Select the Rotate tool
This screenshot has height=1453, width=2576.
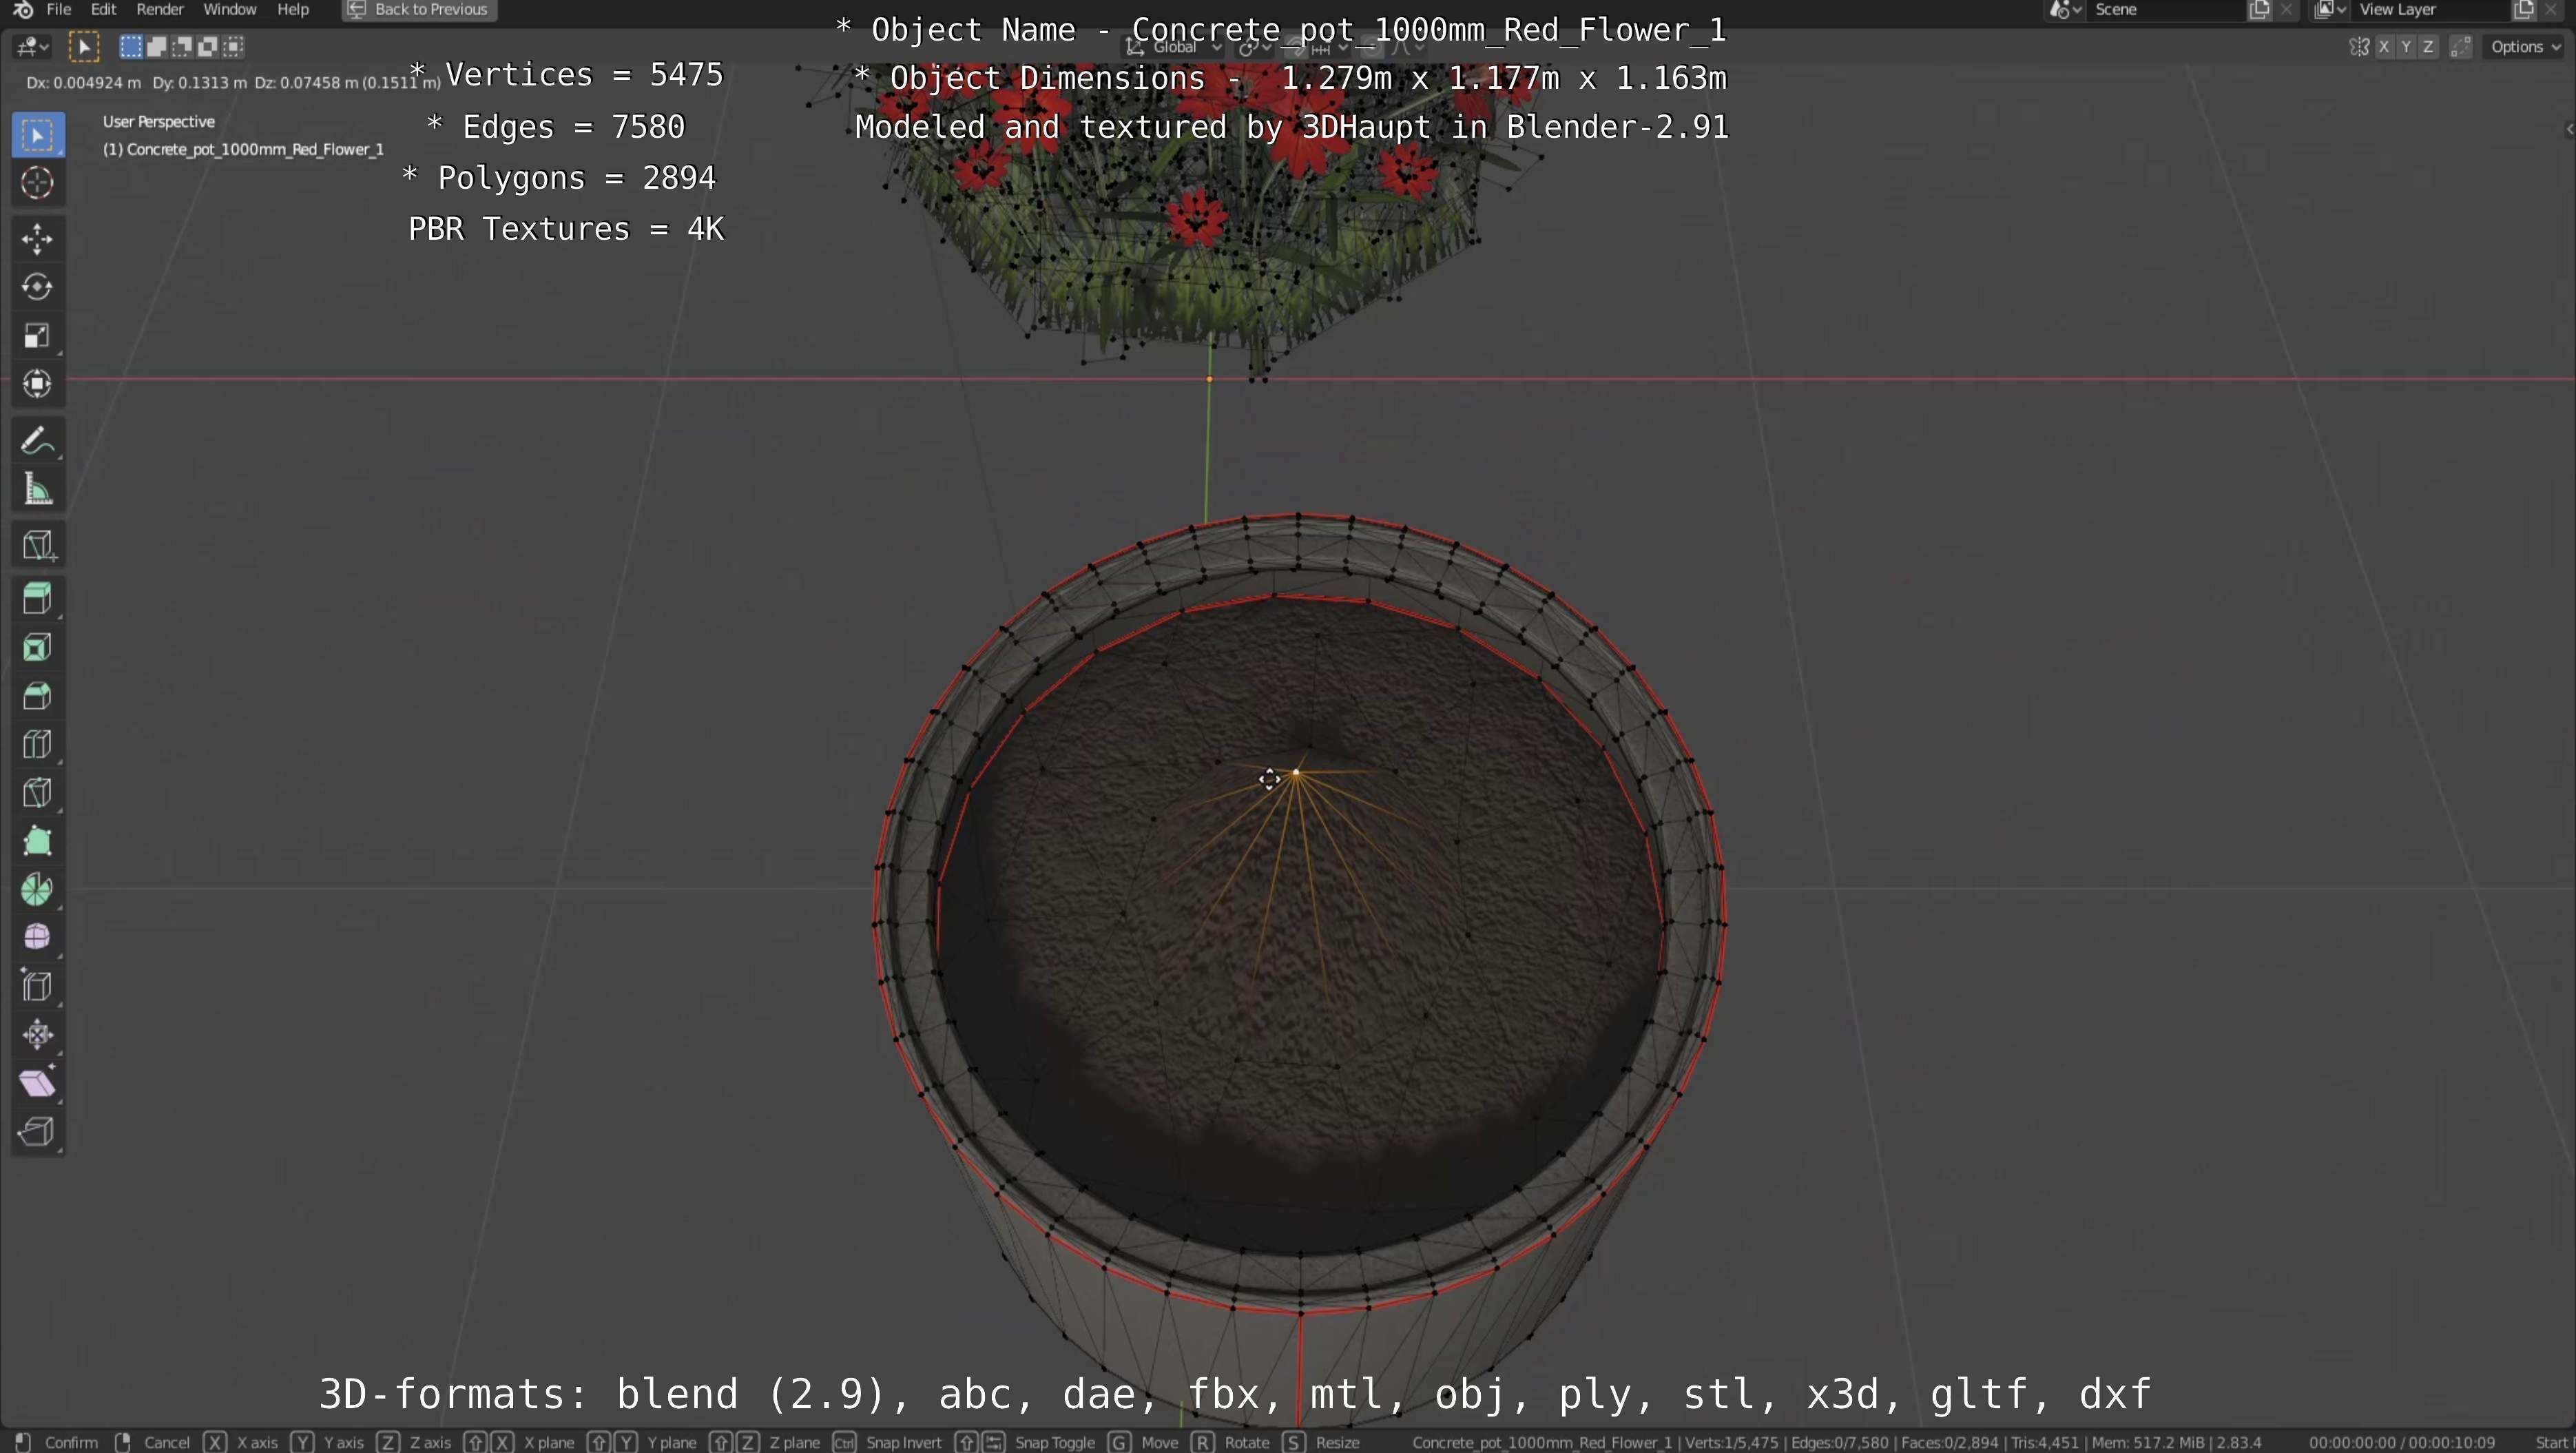pyautogui.click(x=38, y=287)
